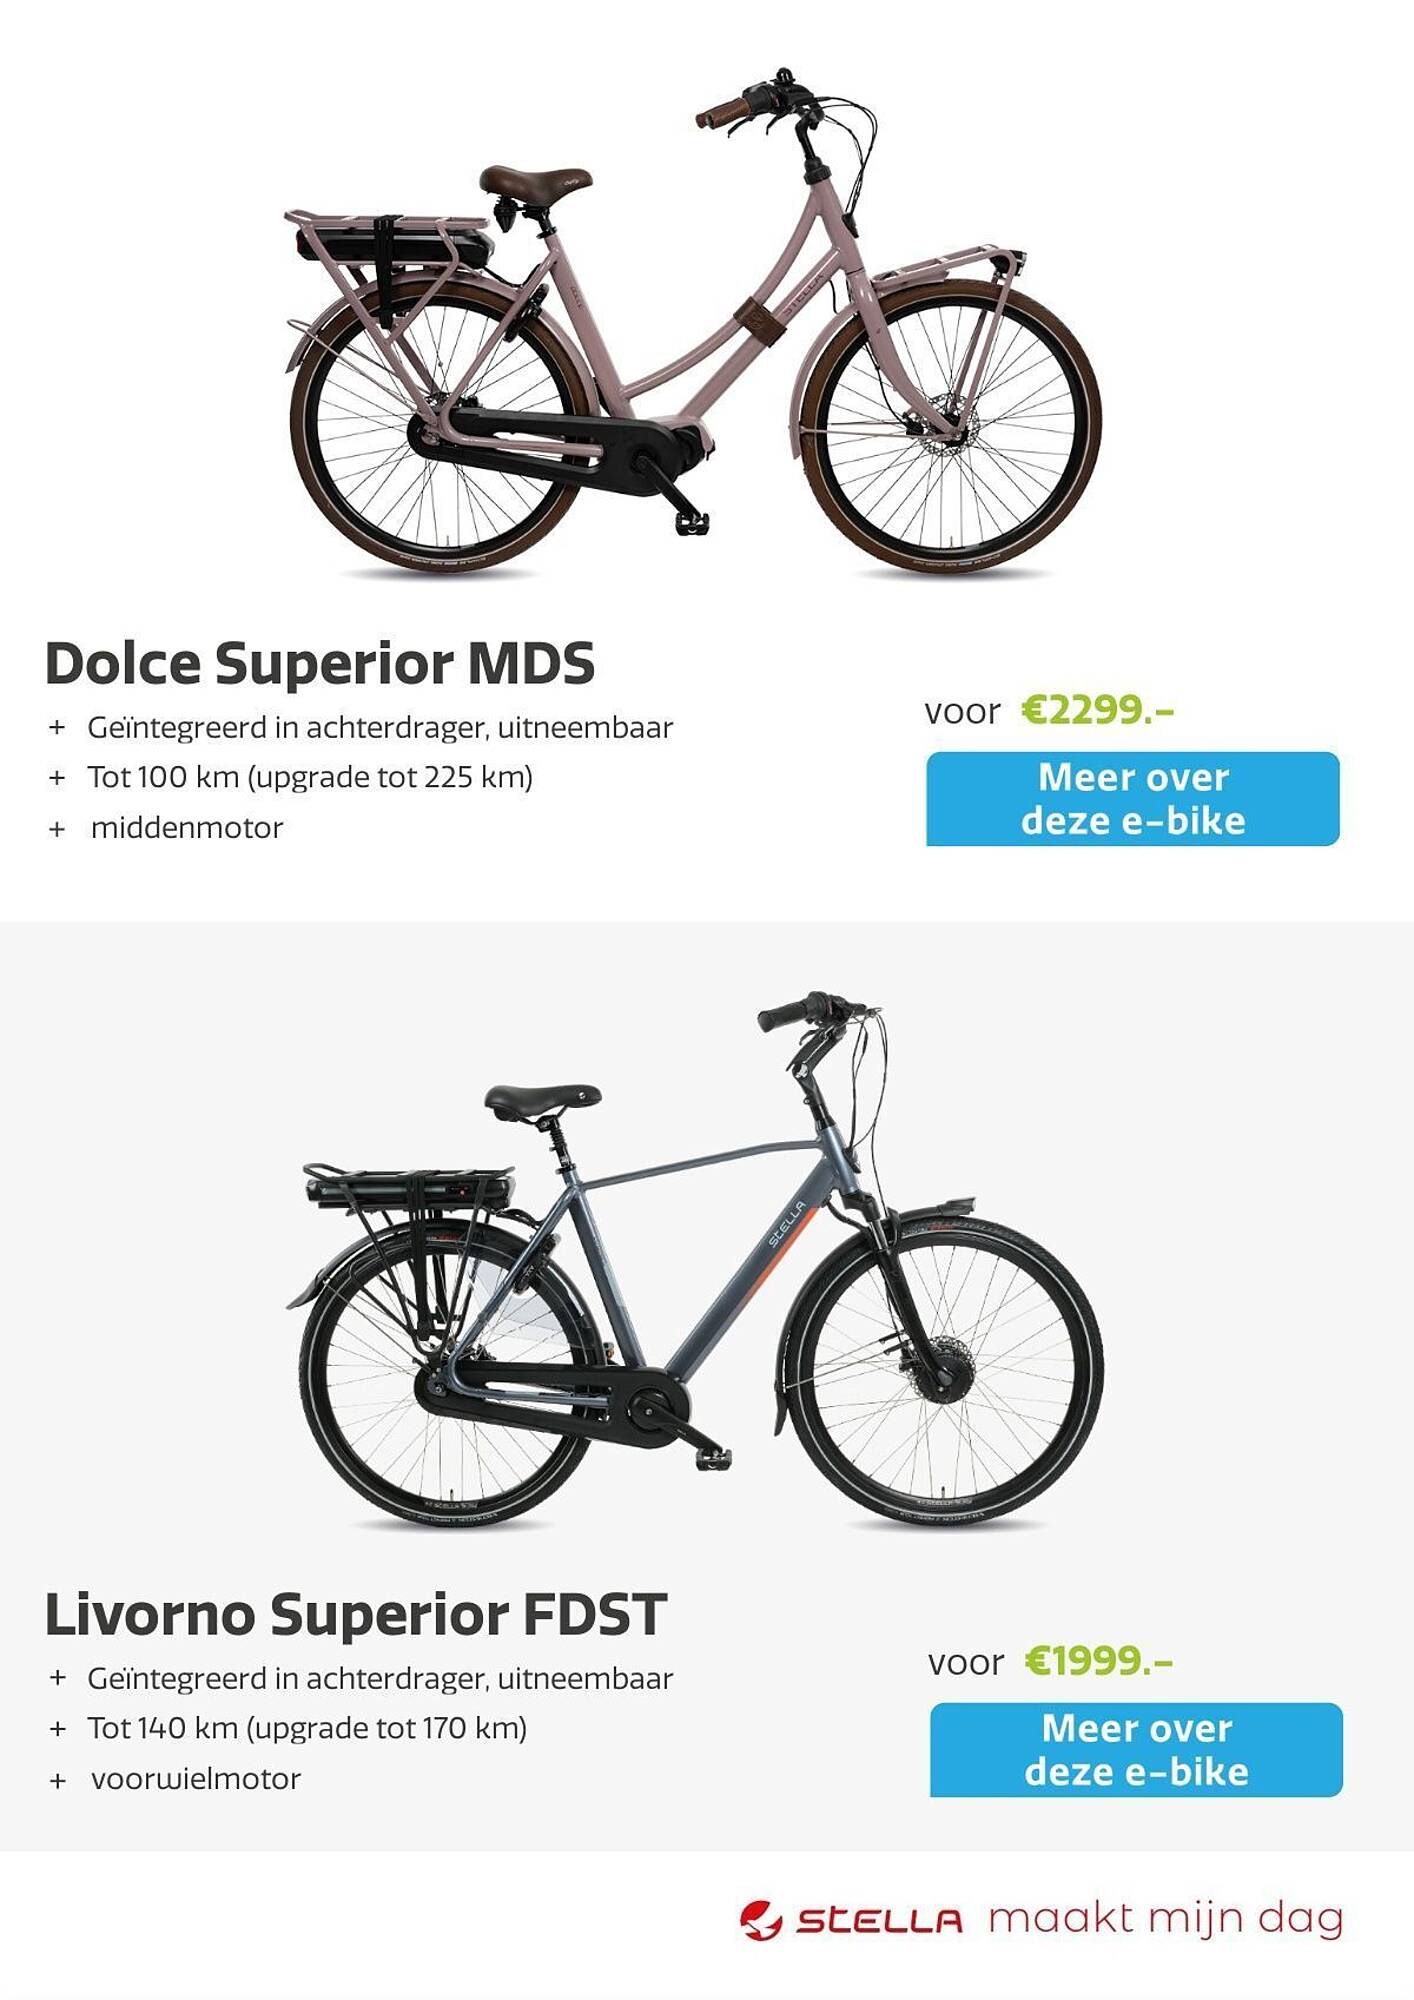1414x2000 pixels.
Task: Click the plus icon before Tot 100 km
Action: tap(57, 778)
